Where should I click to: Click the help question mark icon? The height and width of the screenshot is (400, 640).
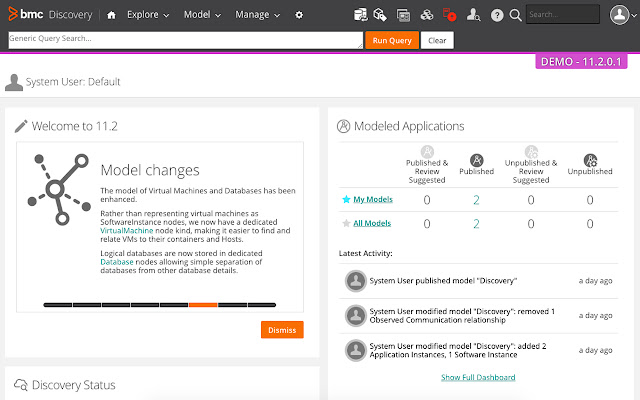496,15
